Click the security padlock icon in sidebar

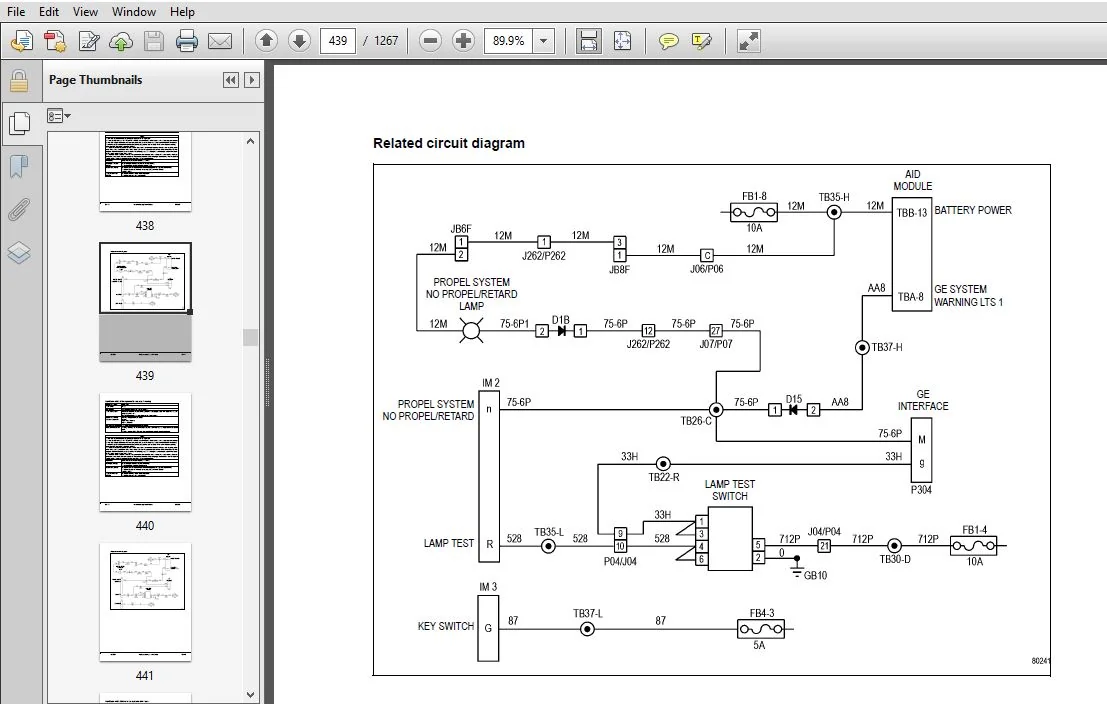[x=19, y=81]
